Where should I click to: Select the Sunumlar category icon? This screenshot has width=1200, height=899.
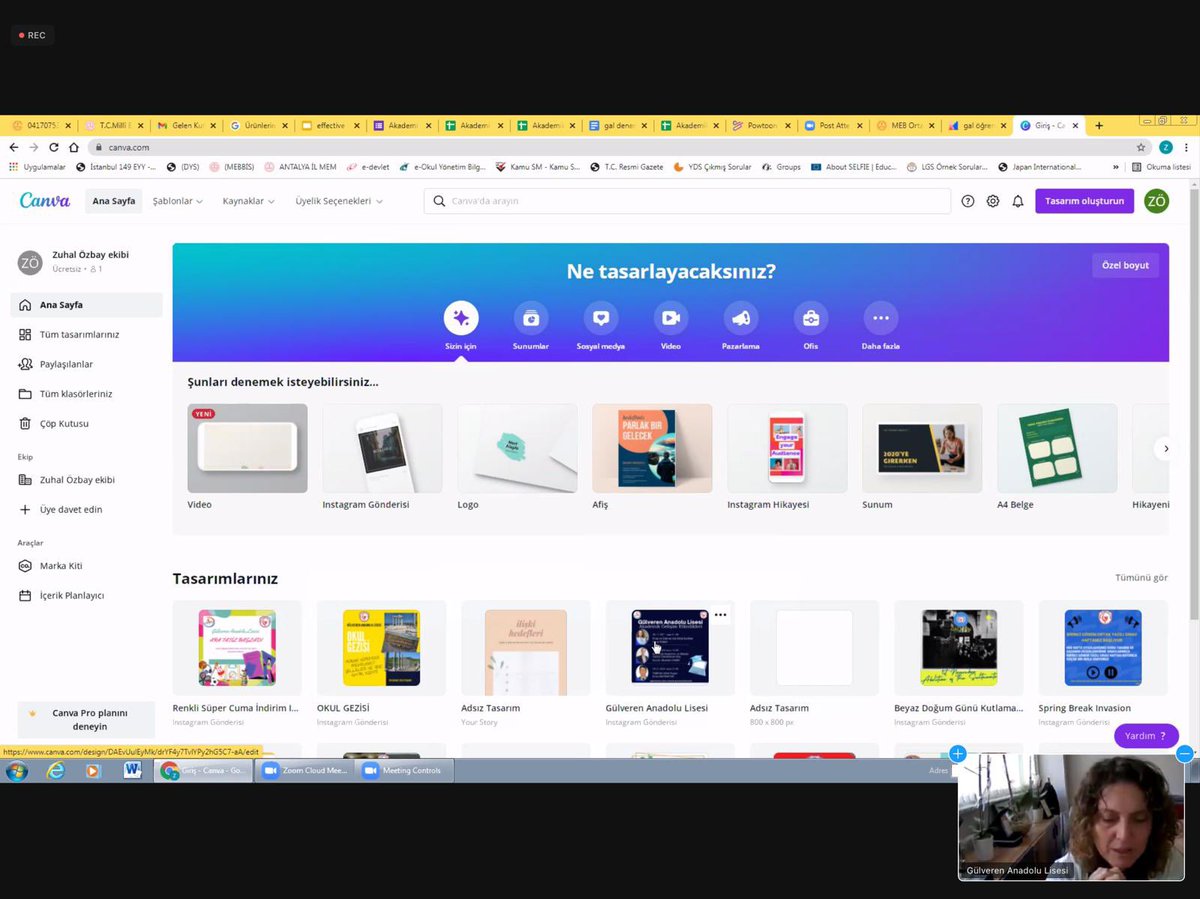531,318
